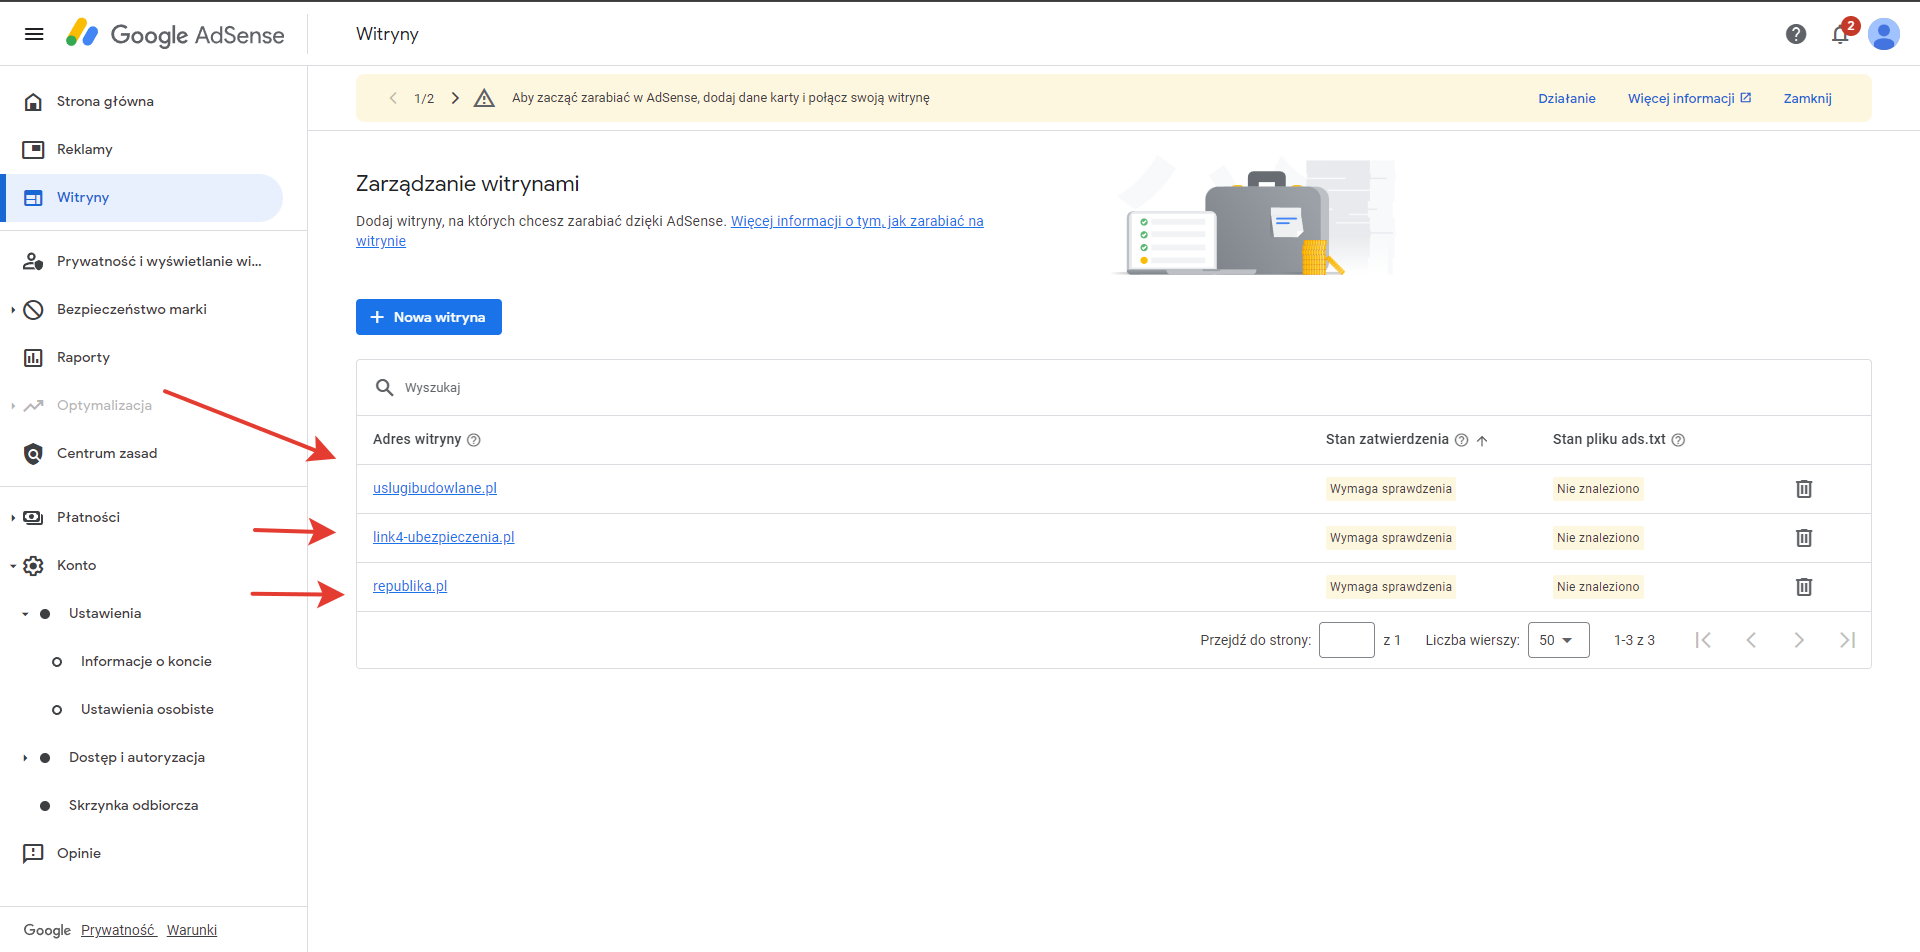Click the Opinie feedback icon
The height and width of the screenshot is (952, 1920).
[x=33, y=854]
